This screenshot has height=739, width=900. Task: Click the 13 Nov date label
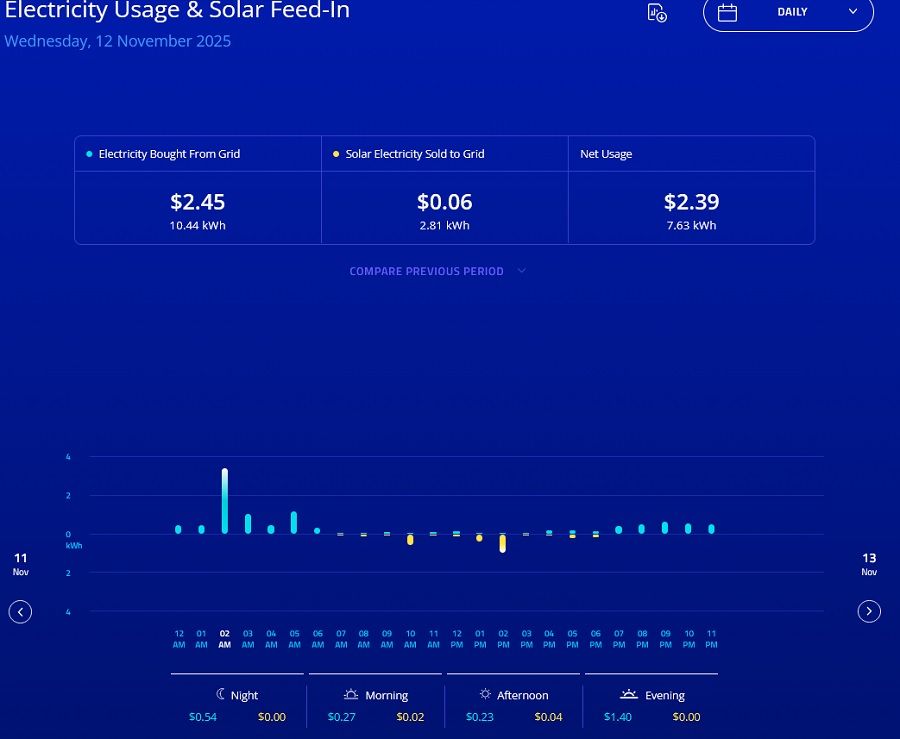coord(869,564)
